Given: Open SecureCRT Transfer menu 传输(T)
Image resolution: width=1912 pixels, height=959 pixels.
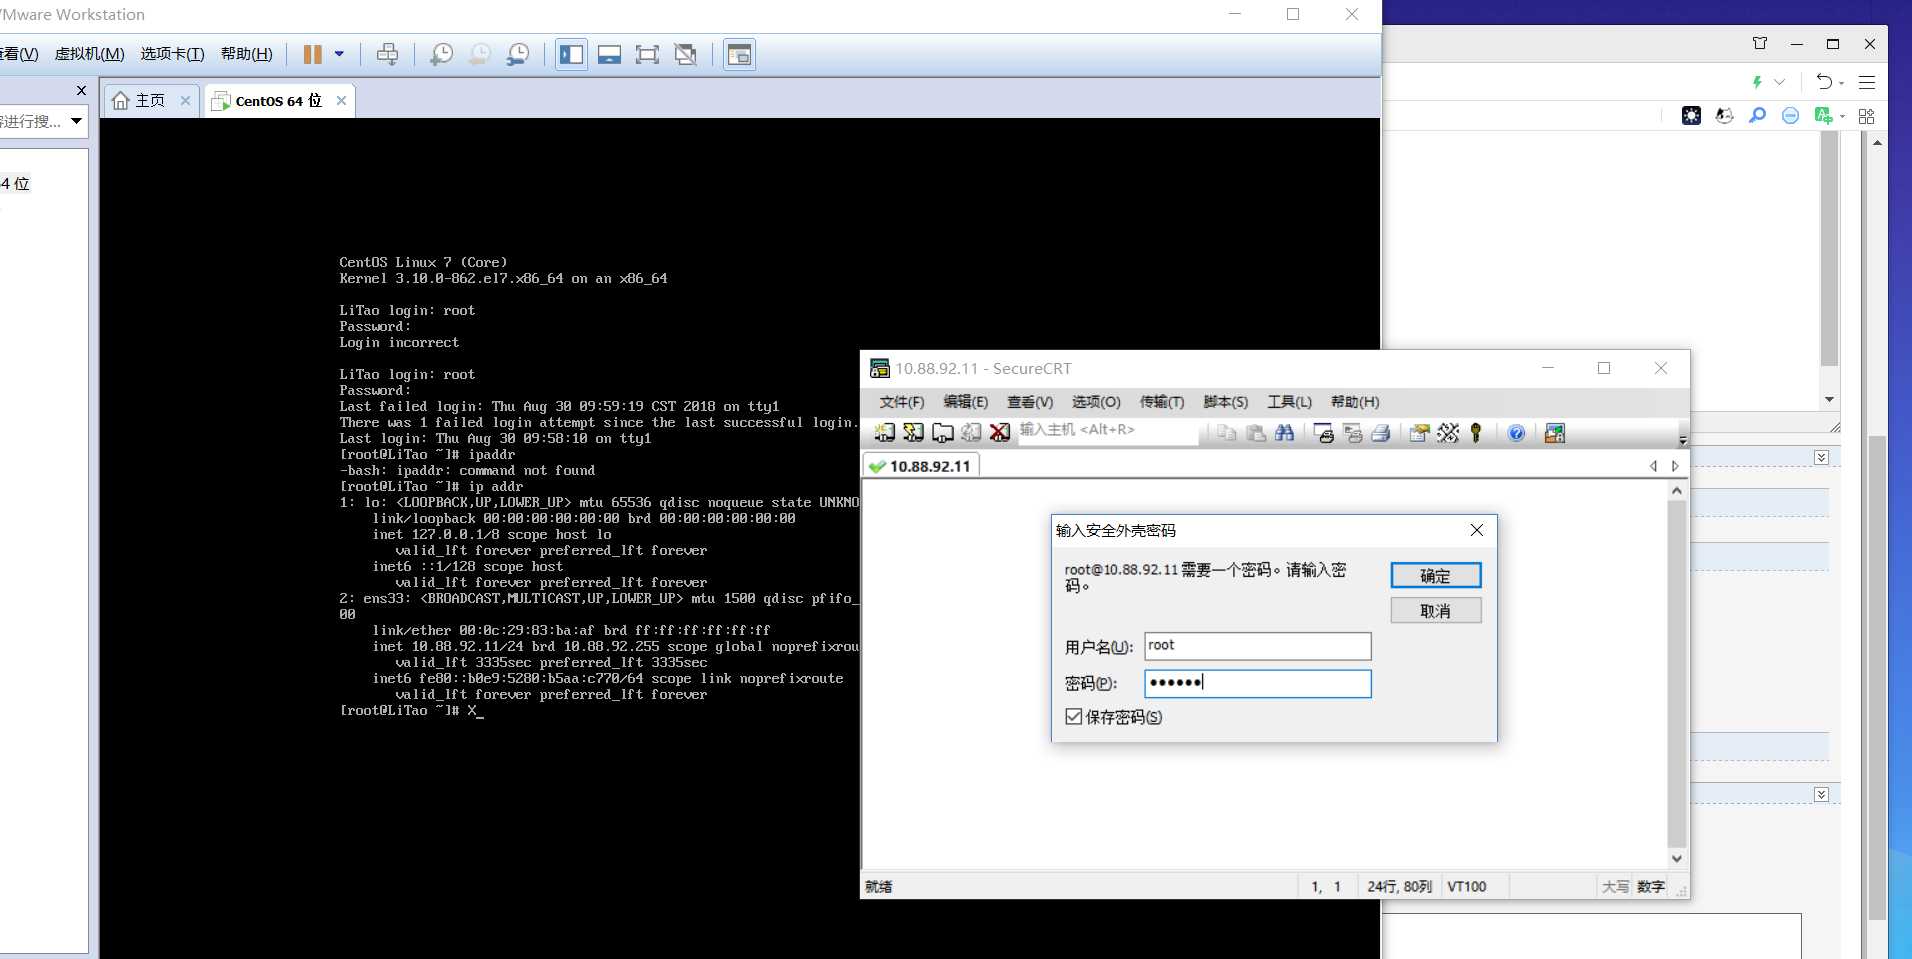Looking at the screenshot, I should point(1162,402).
